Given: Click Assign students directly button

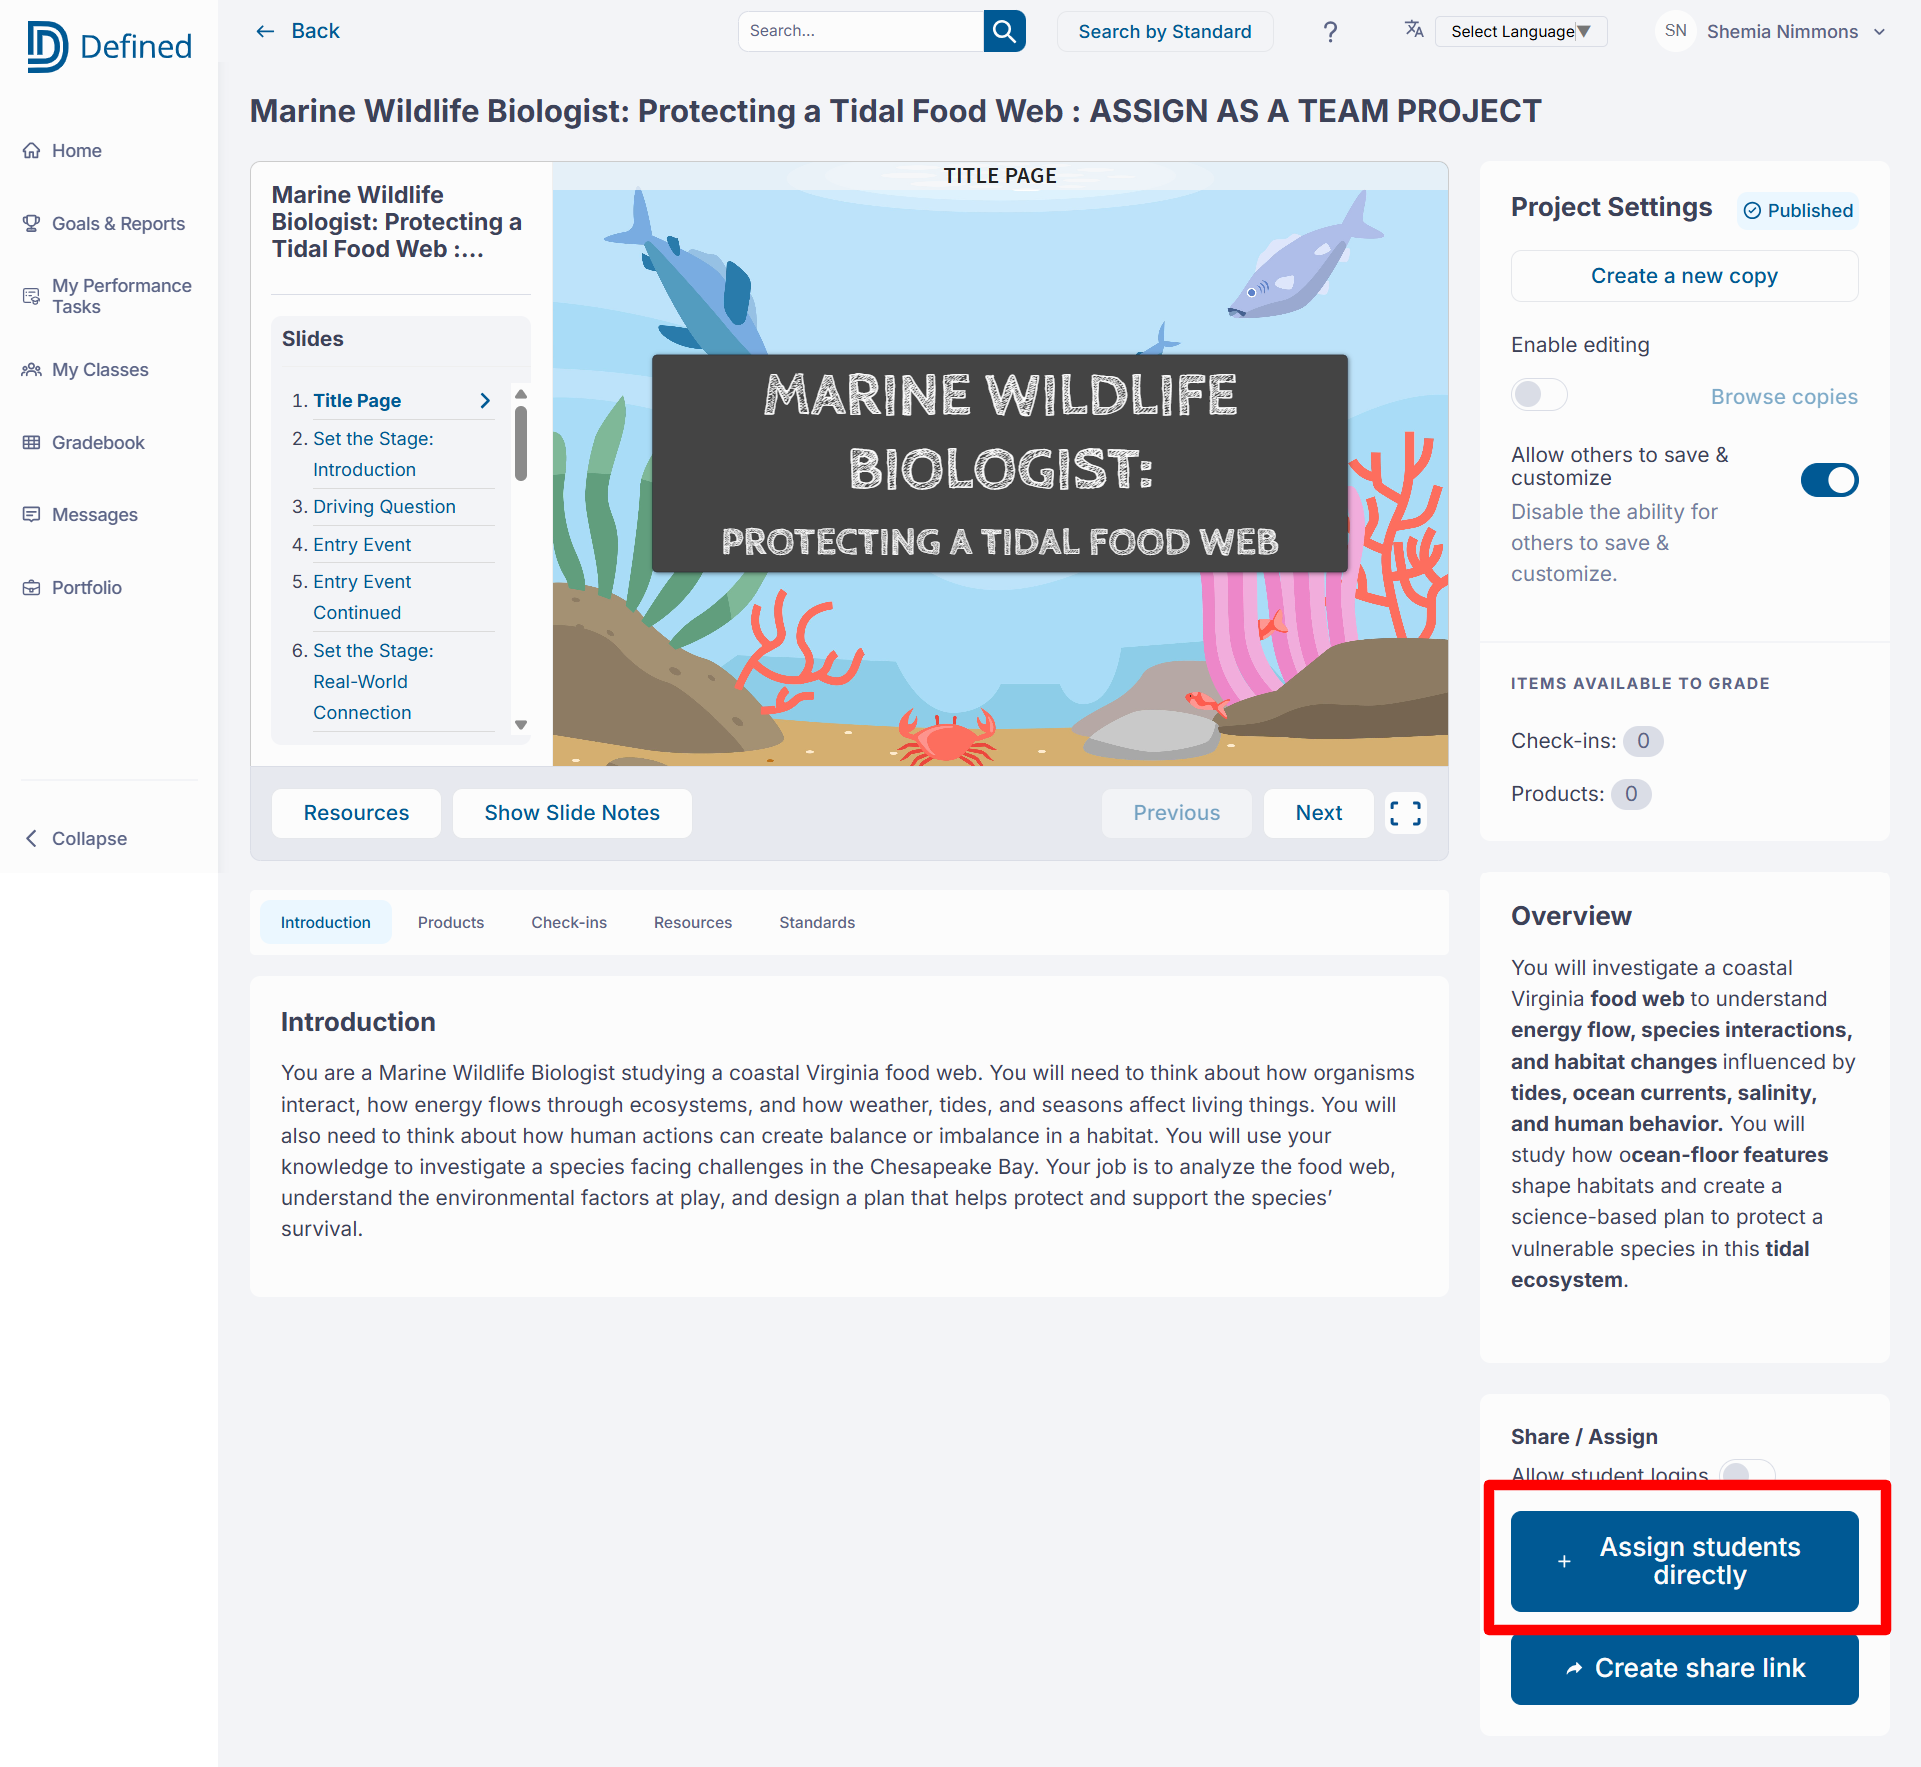Looking at the screenshot, I should (1684, 1561).
